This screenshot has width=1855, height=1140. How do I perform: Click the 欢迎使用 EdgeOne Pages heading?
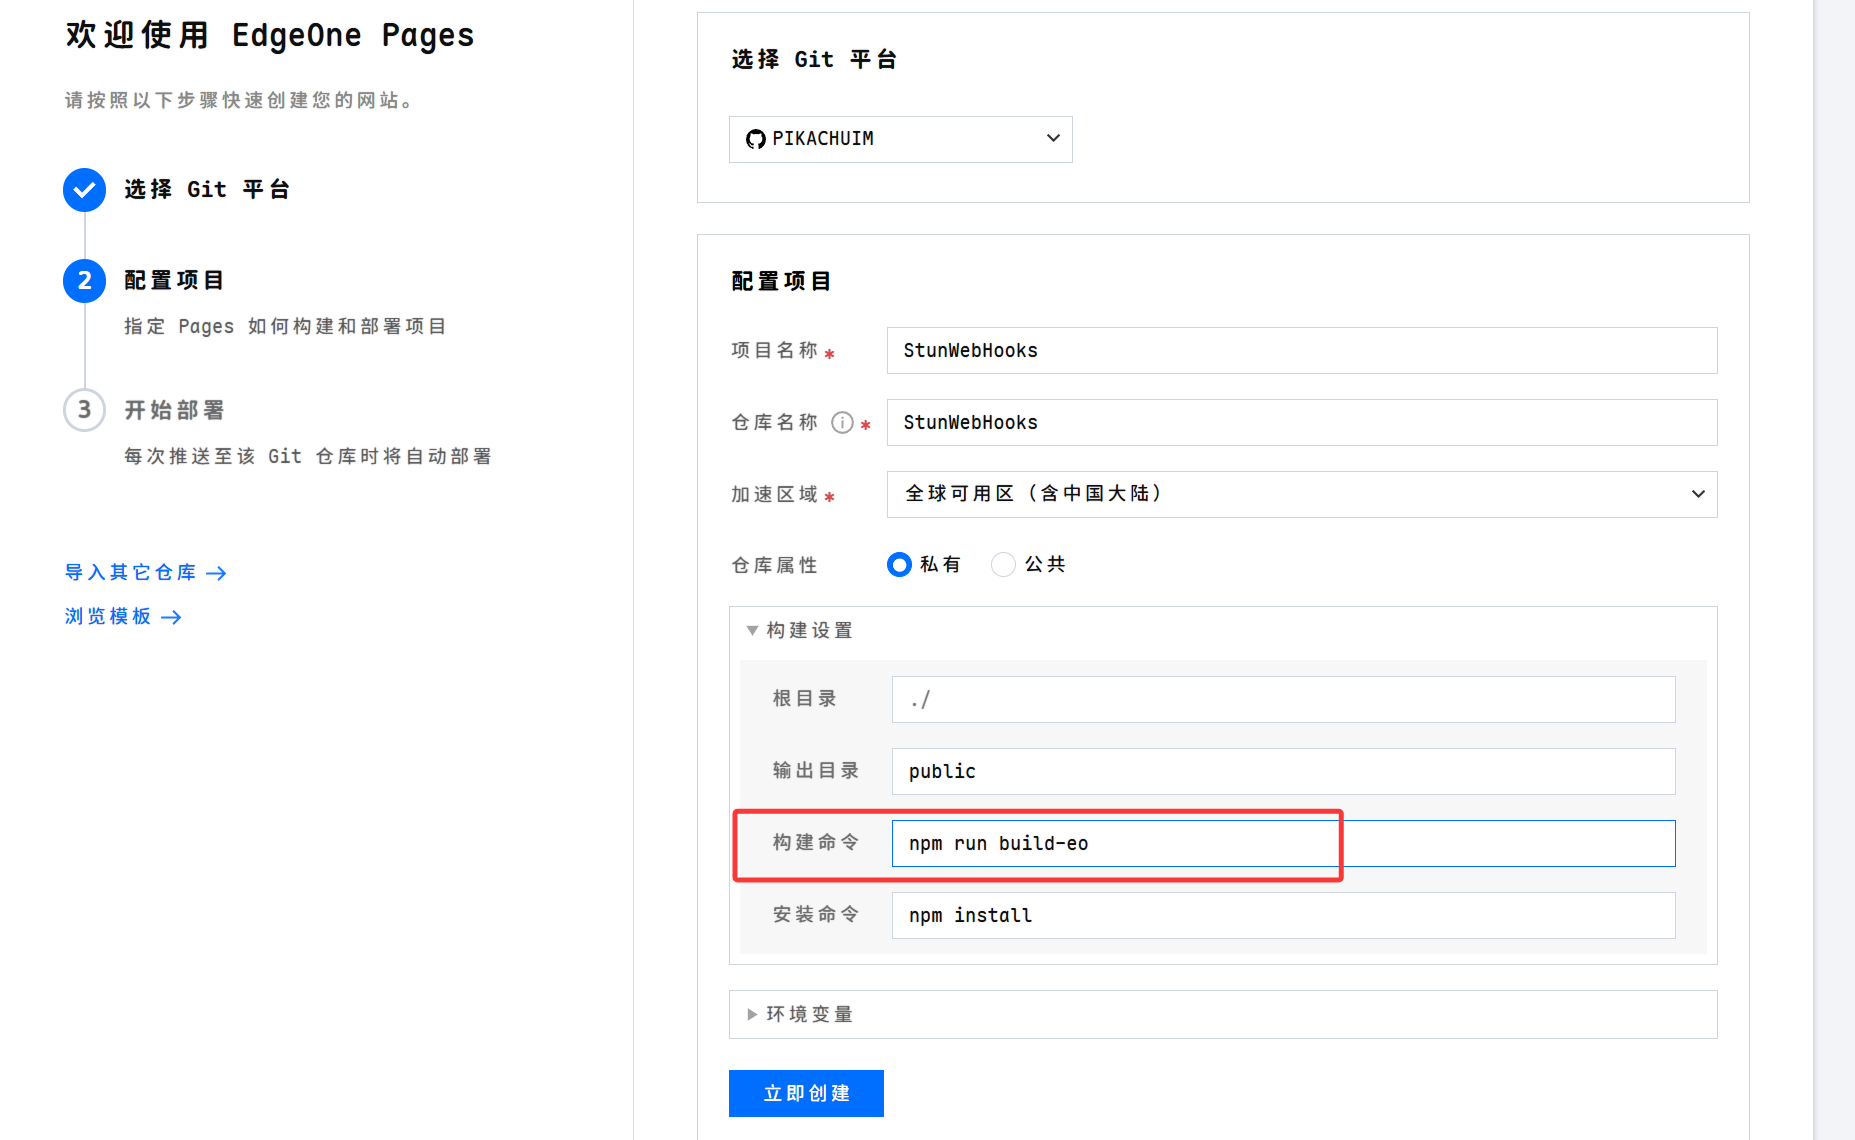tap(270, 36)
